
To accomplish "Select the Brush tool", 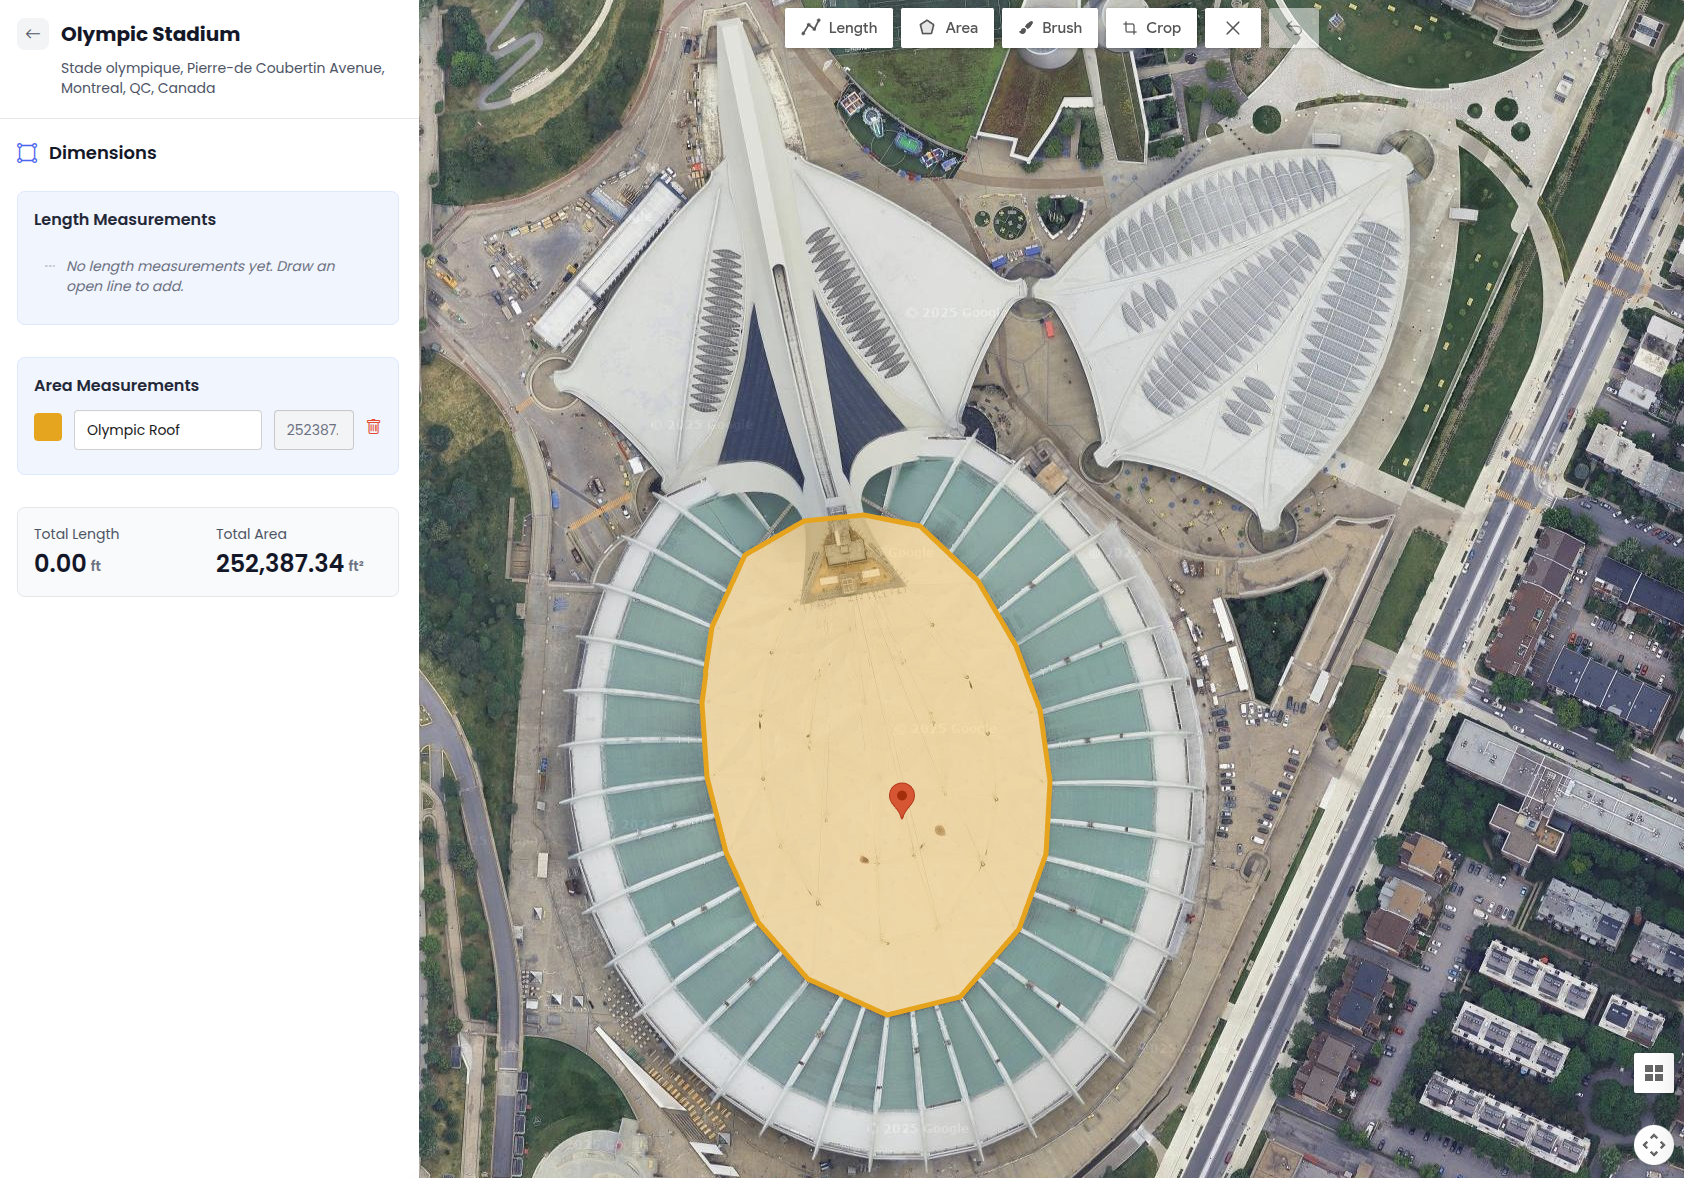I will pos(1050,27).
